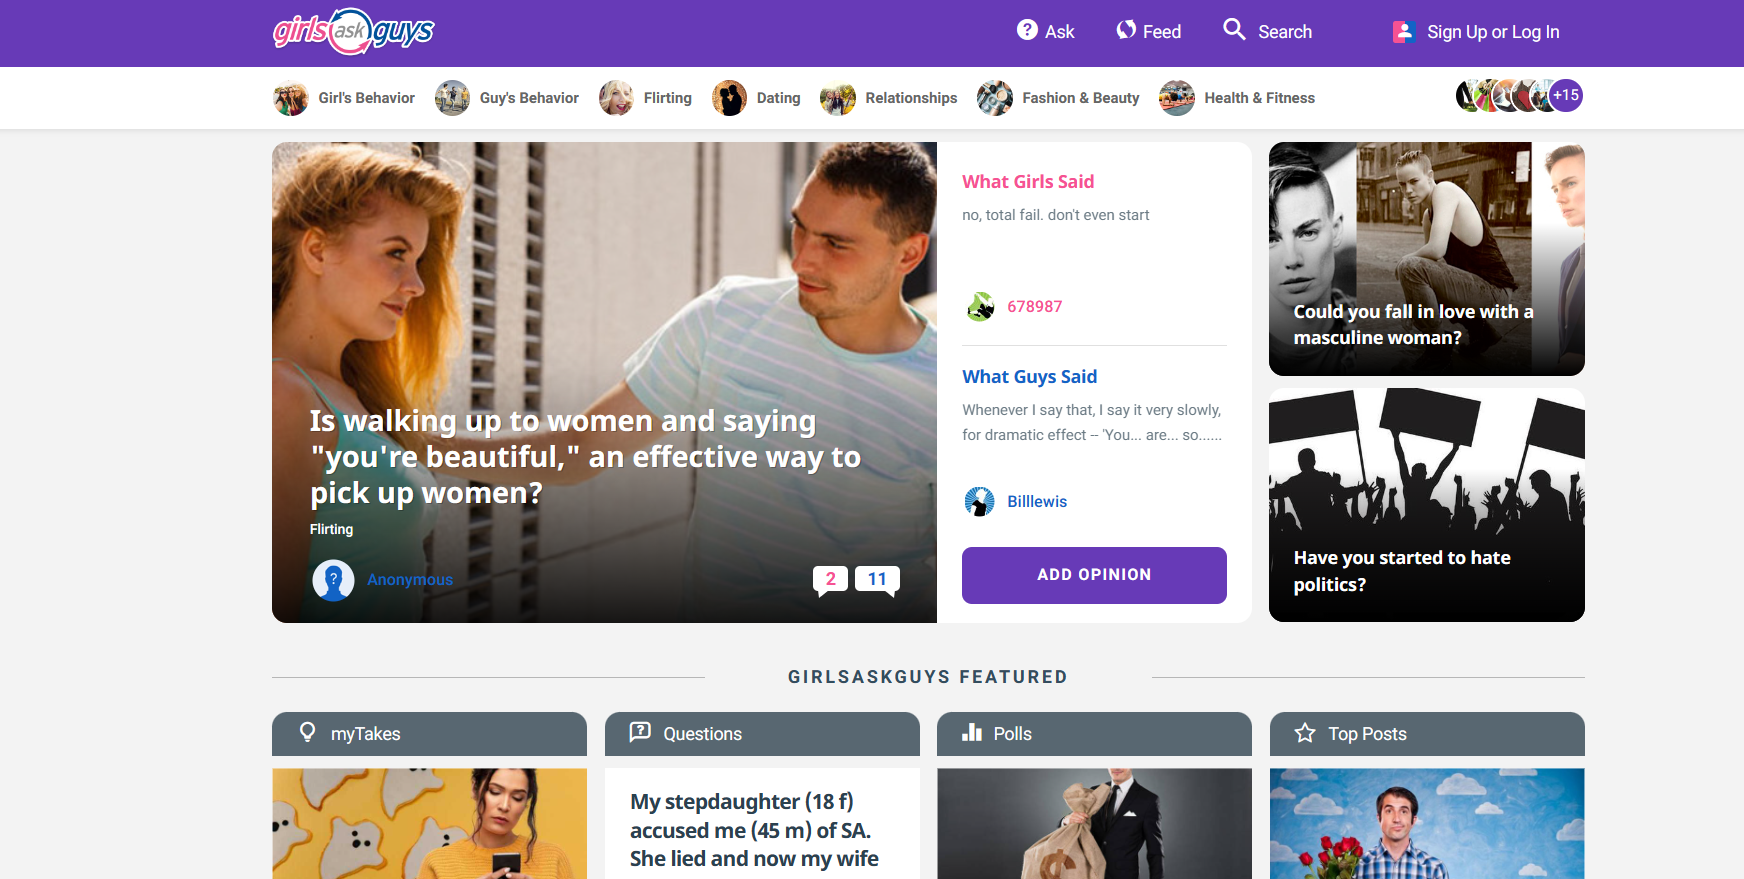The image size is (1744, 879).
Task: Click the Search magnifier icon
Action: point(1234,30)
